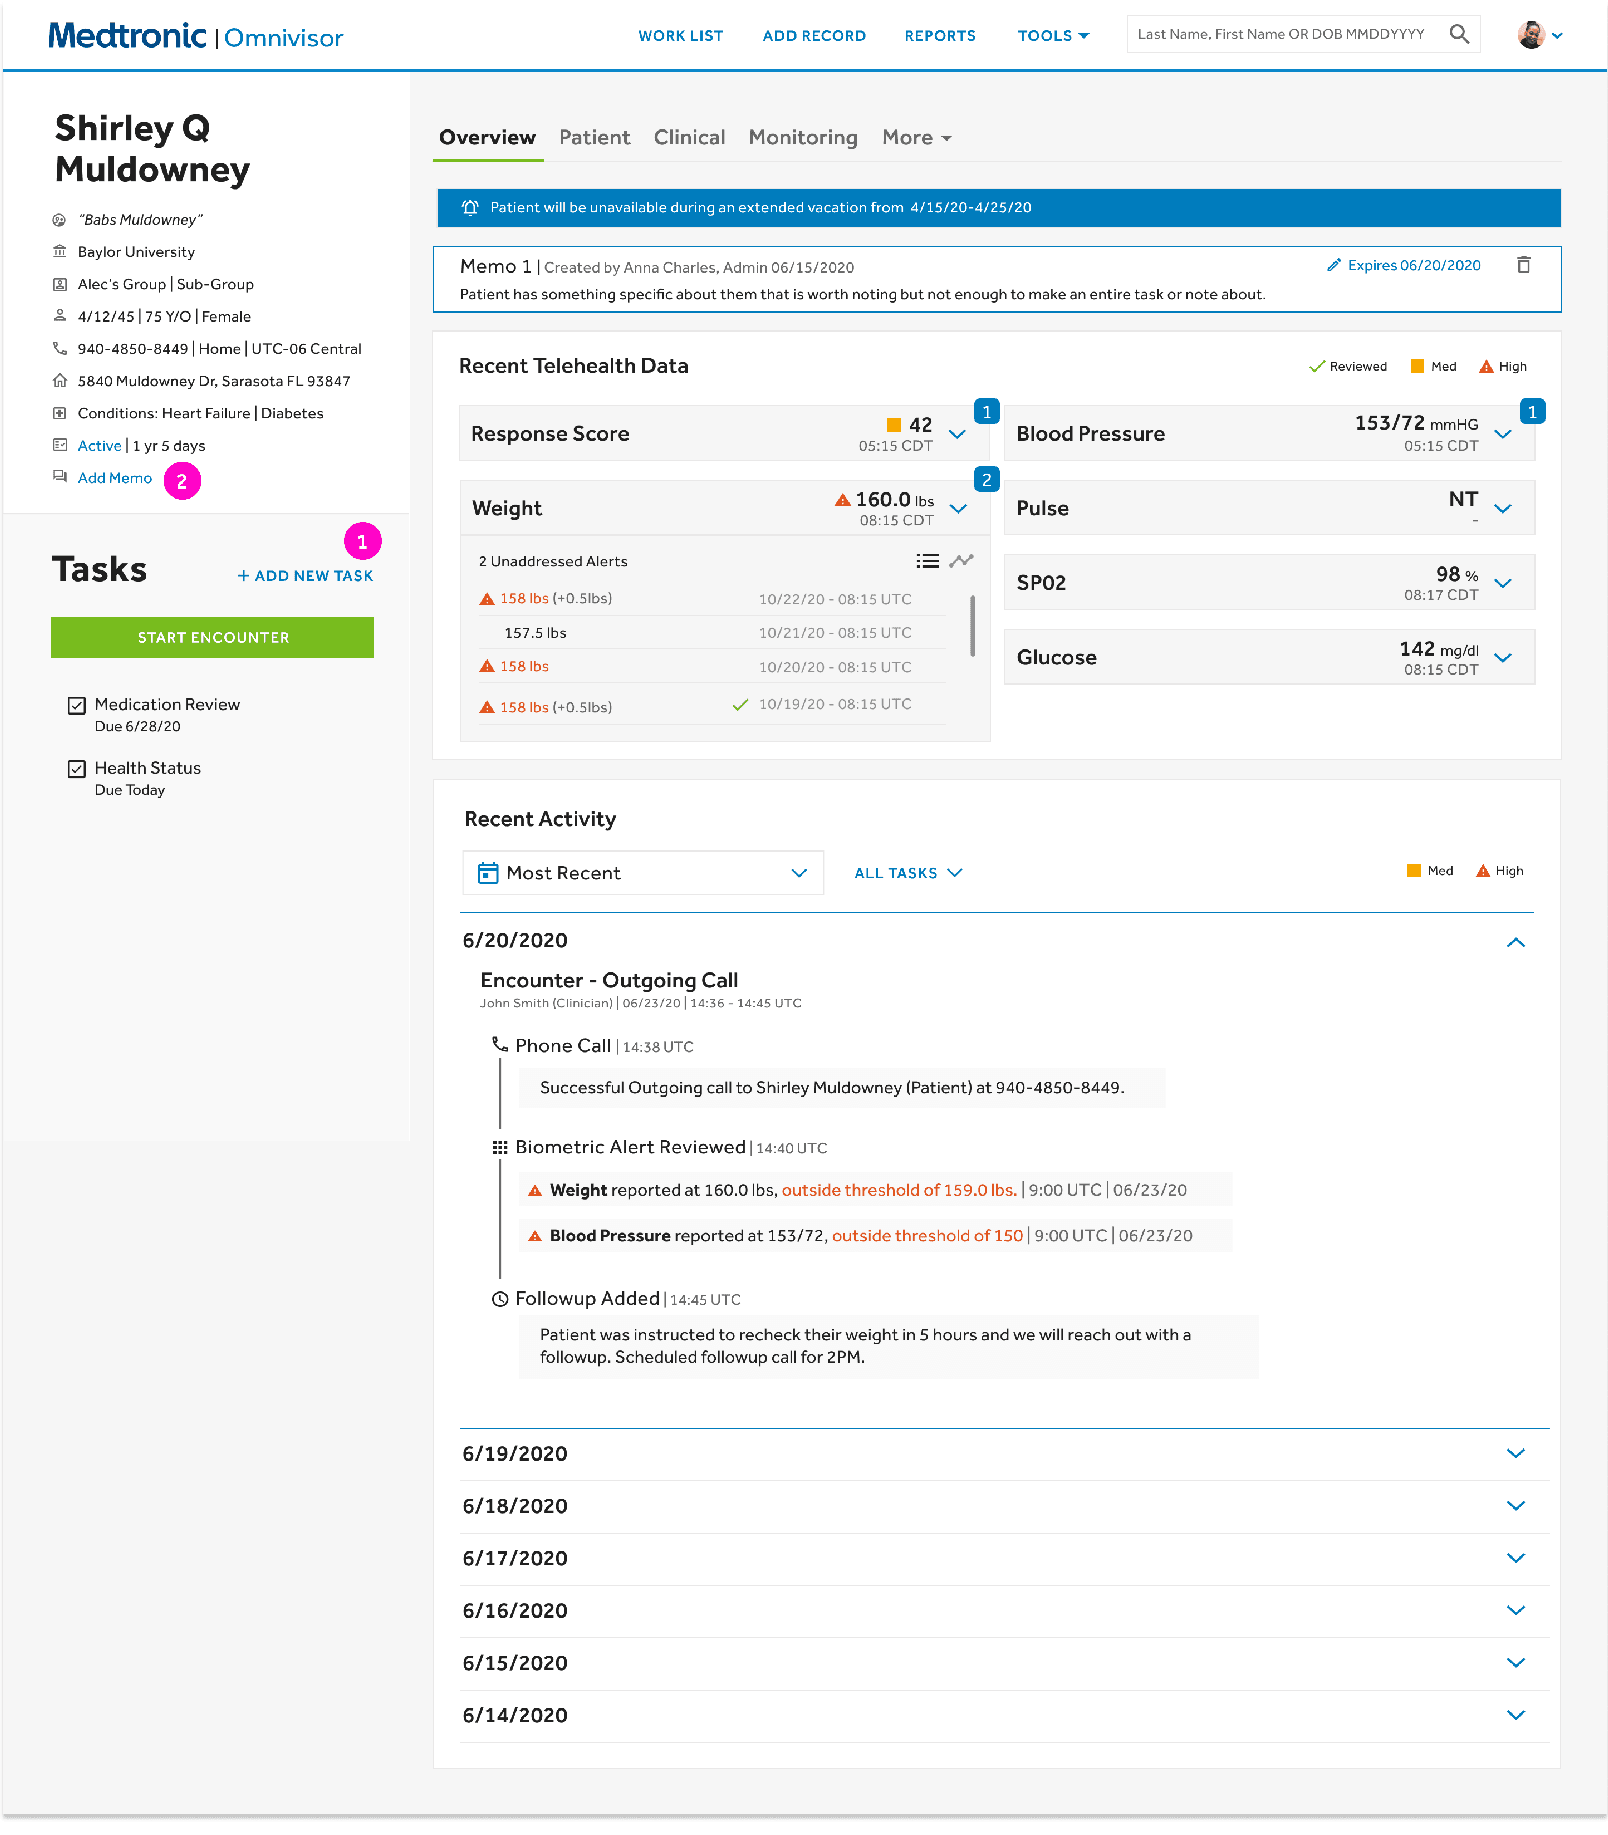Screen dimensions: 1608x1835
Task: Toggle the Health Status task checkbox
Action: tap(77, 769)
